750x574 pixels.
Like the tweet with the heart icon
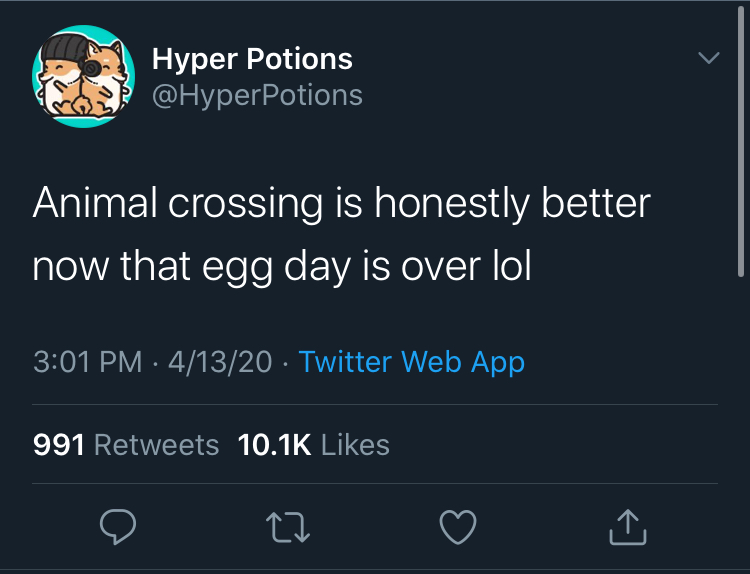coord(459,526)
